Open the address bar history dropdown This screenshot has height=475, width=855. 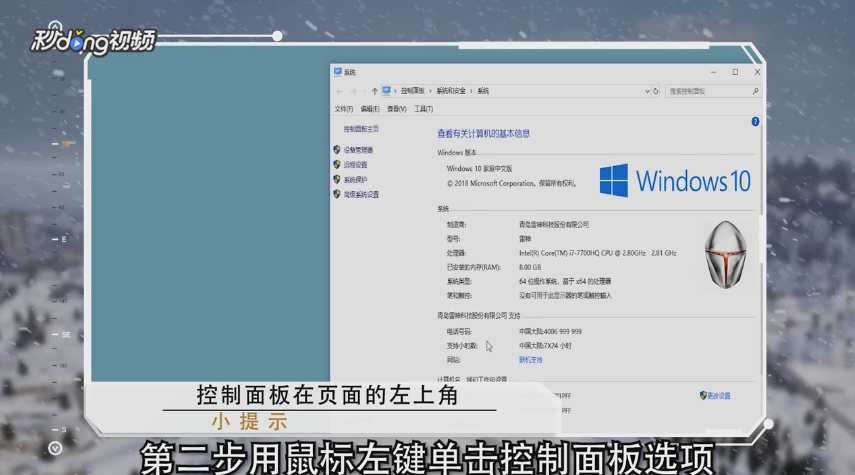(647, 91)
